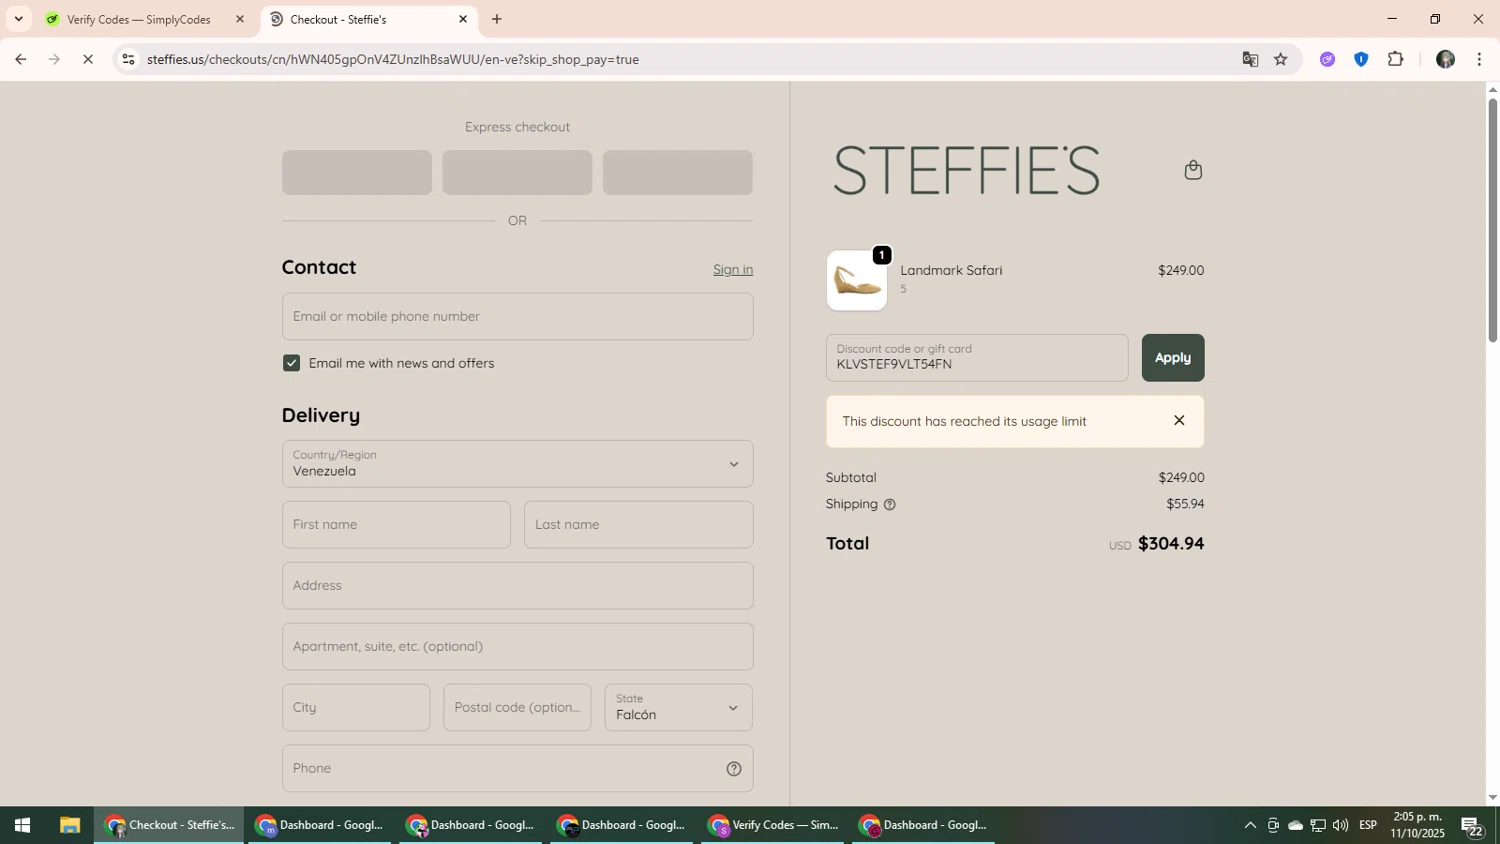Open the Extensions puzzle icon
Viewport: 1500px width, 844px height.
pyautogui.click(x=1395, y=60)
